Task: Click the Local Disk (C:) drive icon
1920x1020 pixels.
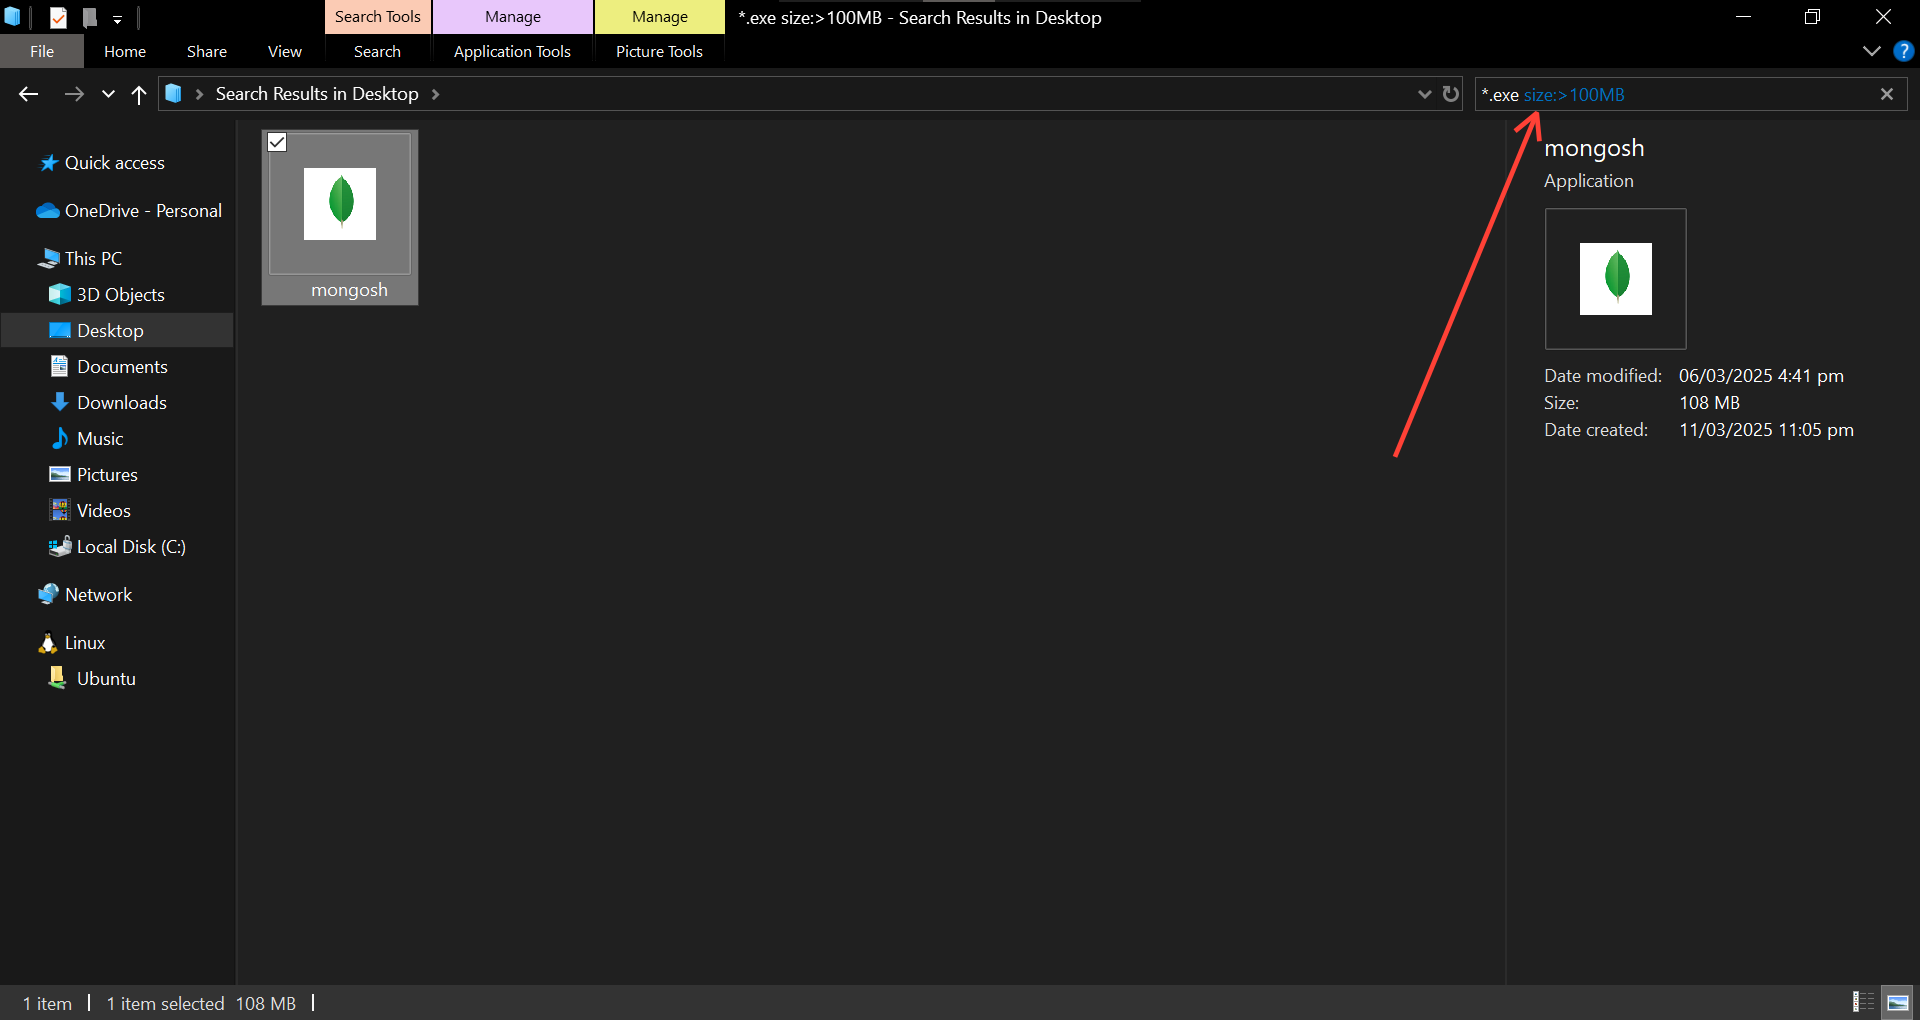Action: click(60, 547)
